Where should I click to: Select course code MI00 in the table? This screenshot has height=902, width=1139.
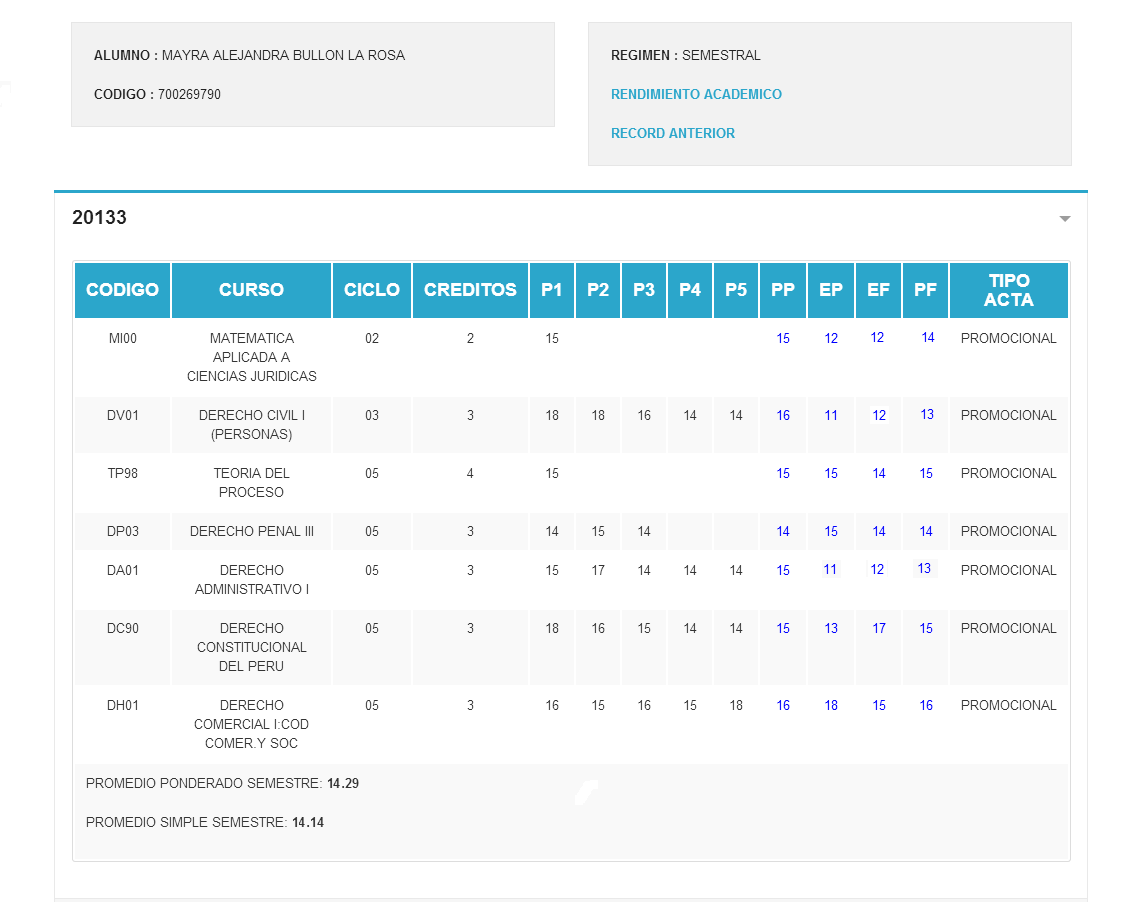(x=122, y=338)
